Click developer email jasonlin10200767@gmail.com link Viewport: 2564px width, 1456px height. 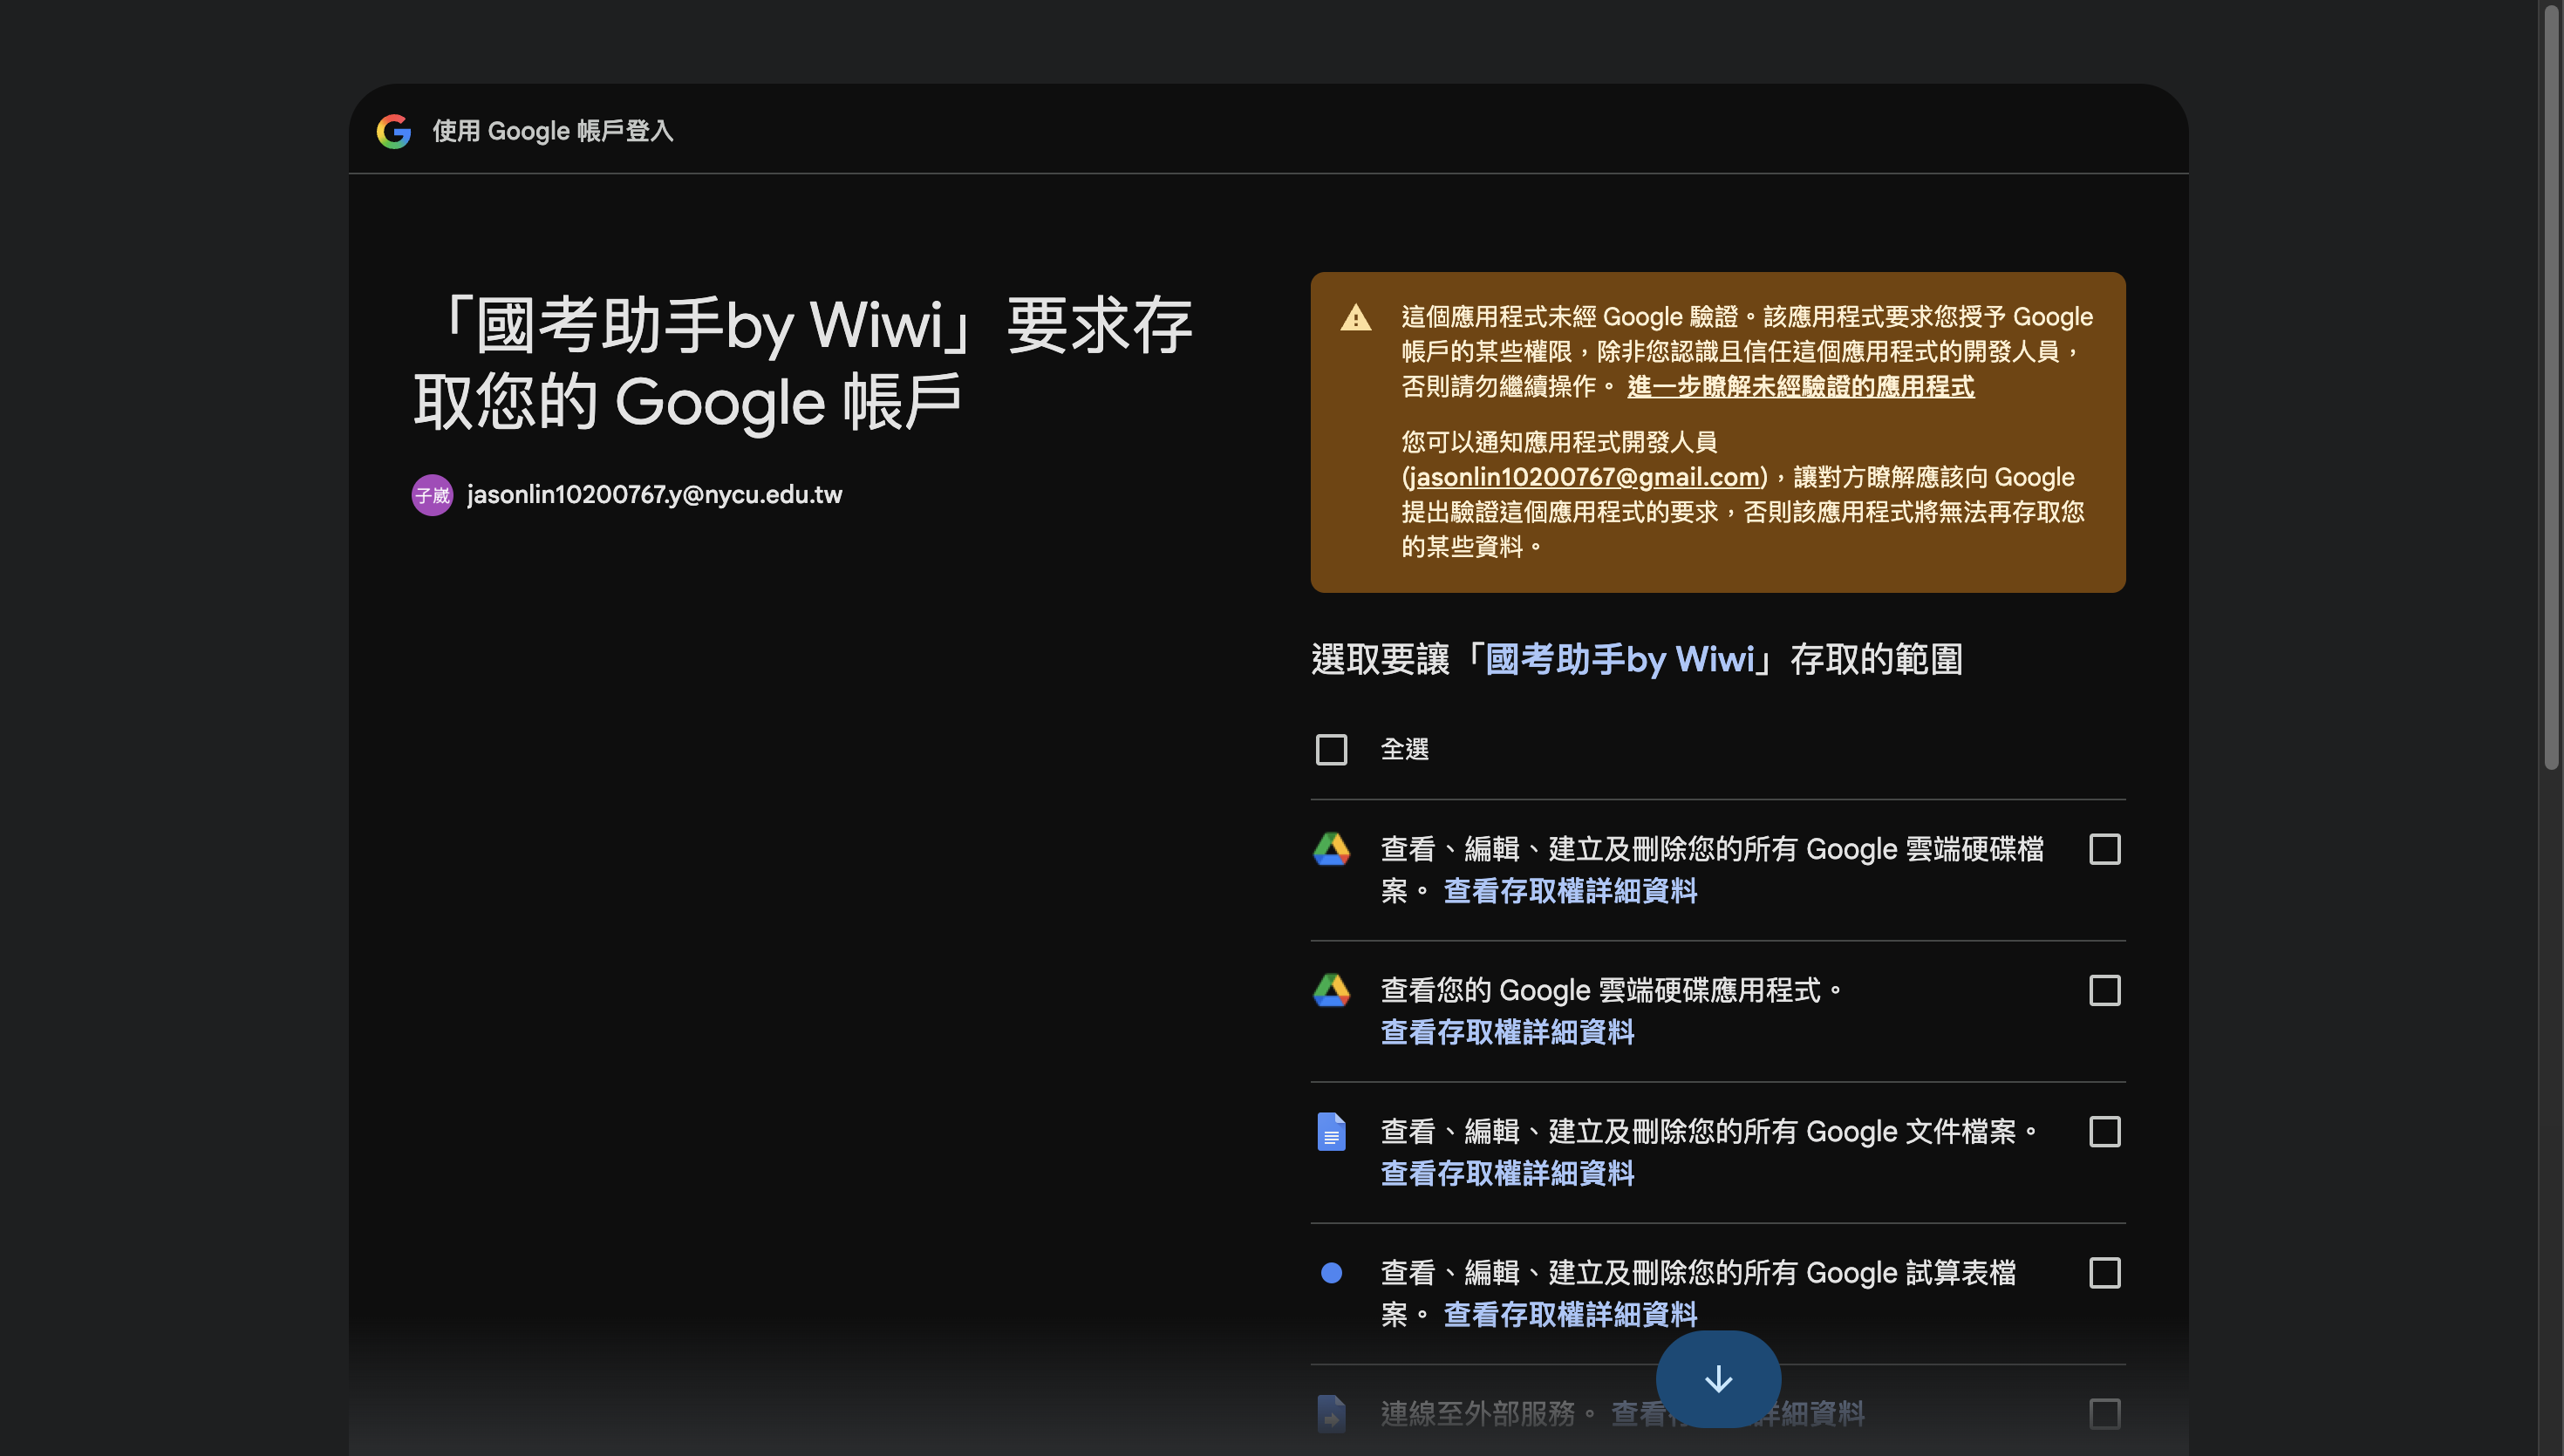coord(1584,477)
